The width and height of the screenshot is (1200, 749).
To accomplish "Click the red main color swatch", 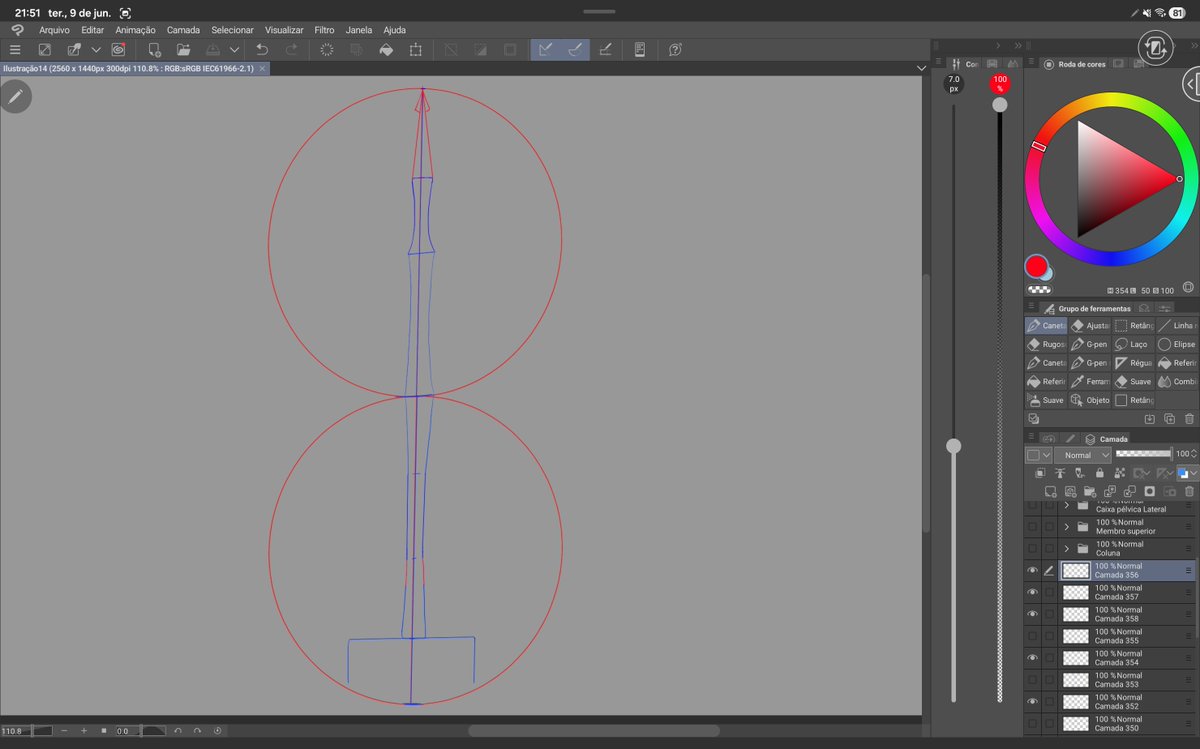I will (1036, 267).
